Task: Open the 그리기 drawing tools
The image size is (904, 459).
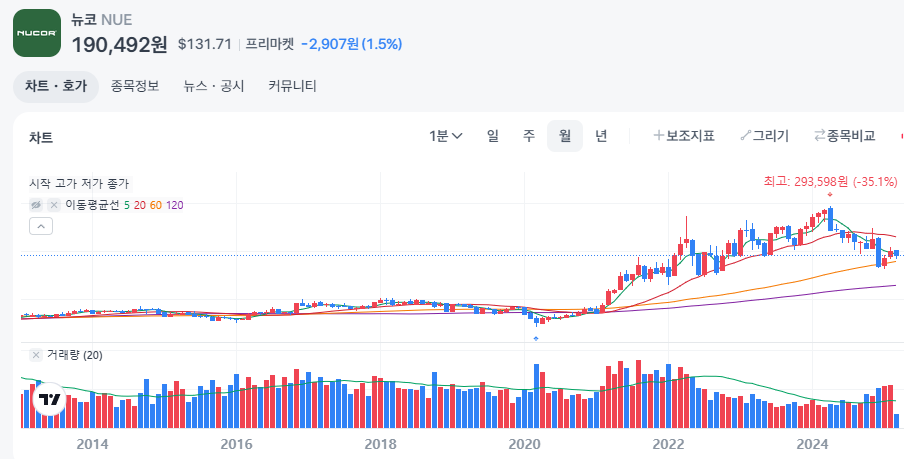Action: 764,136
